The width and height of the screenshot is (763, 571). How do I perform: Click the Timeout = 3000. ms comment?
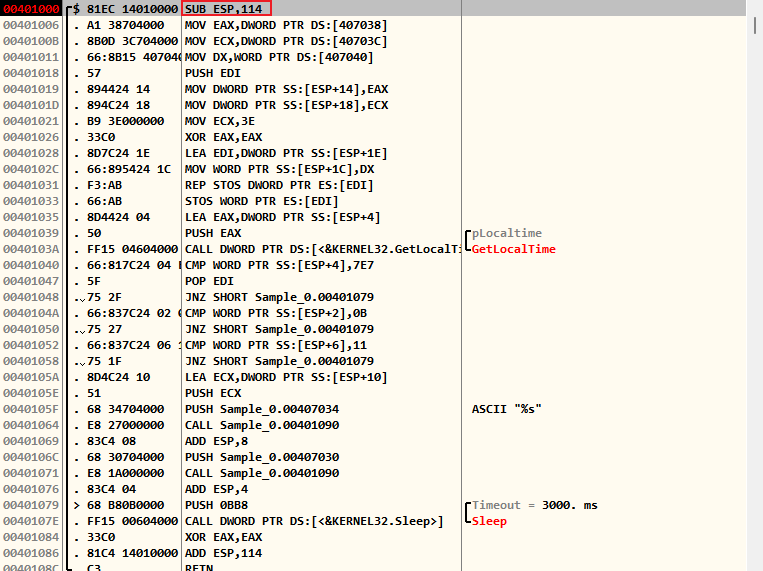tap(534, 505)
